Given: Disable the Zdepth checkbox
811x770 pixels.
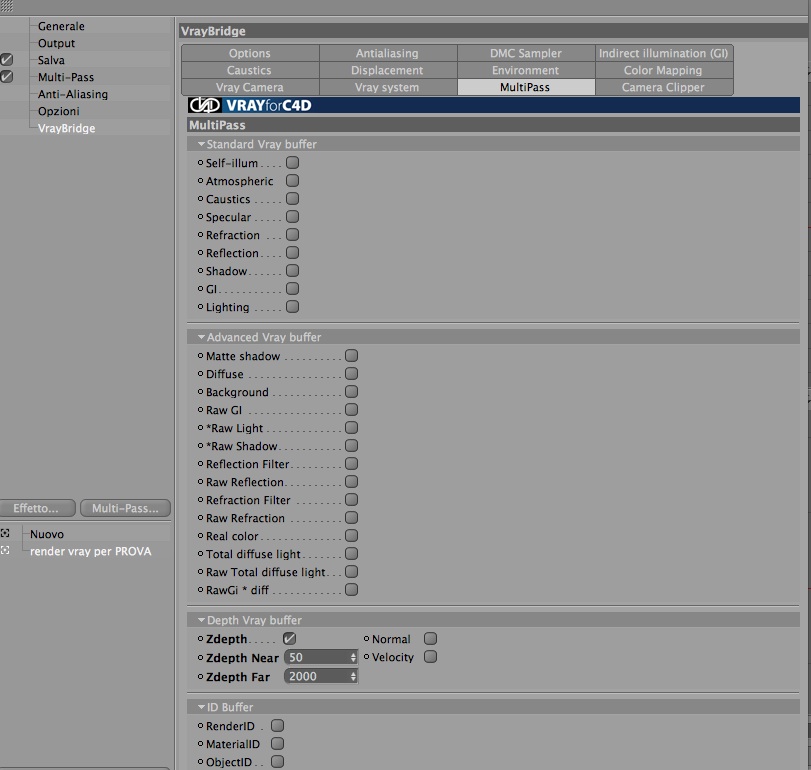Looking at the screenshot, I should coord(290,639).
